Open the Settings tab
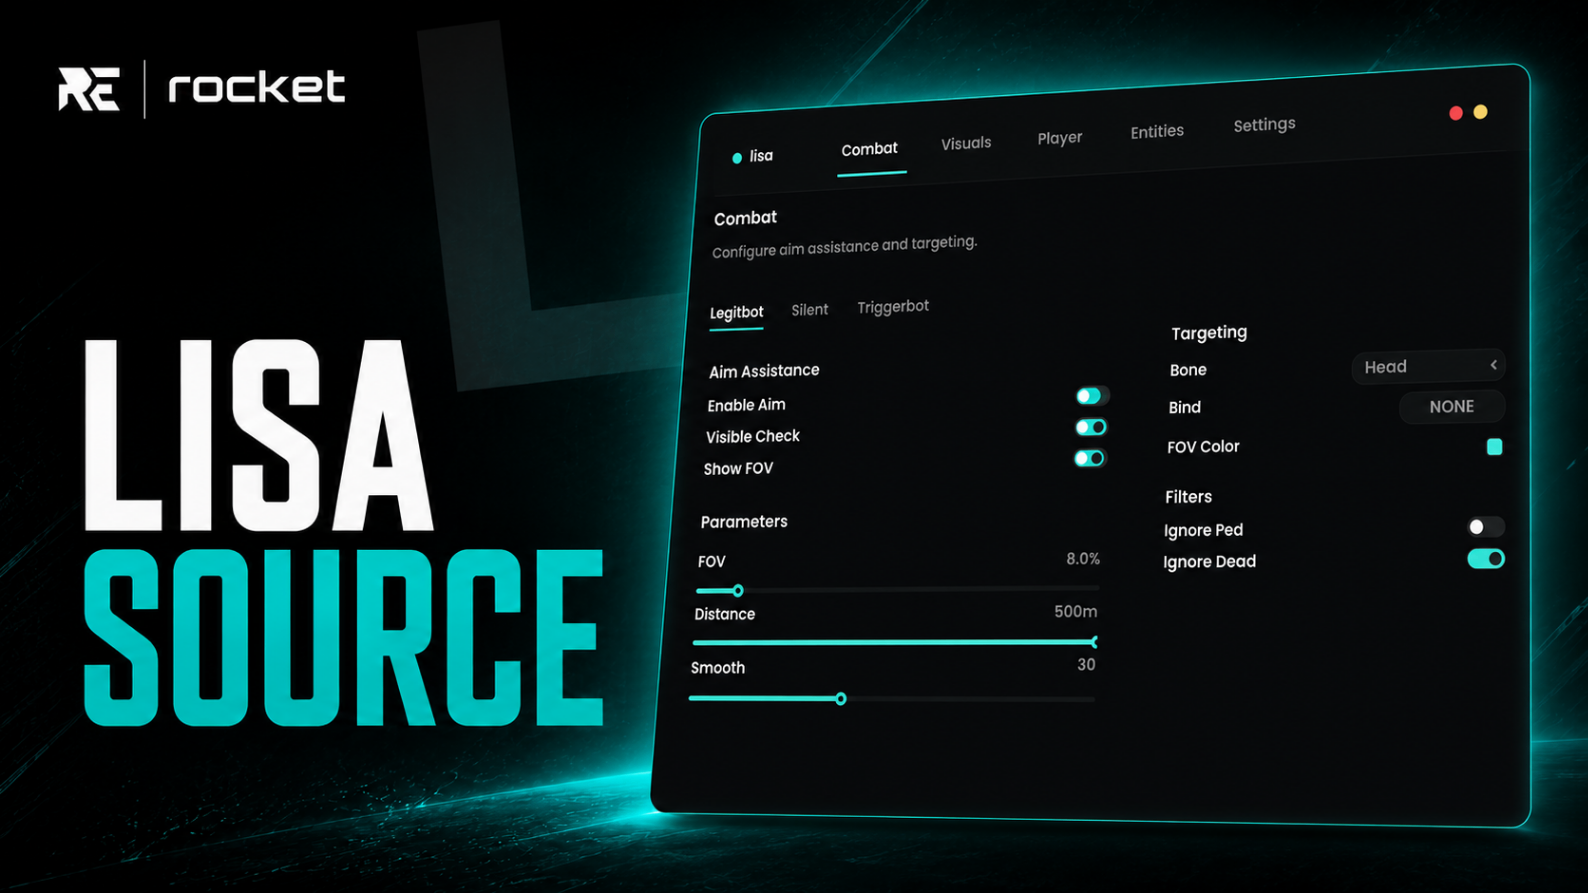 [1264, 125]
